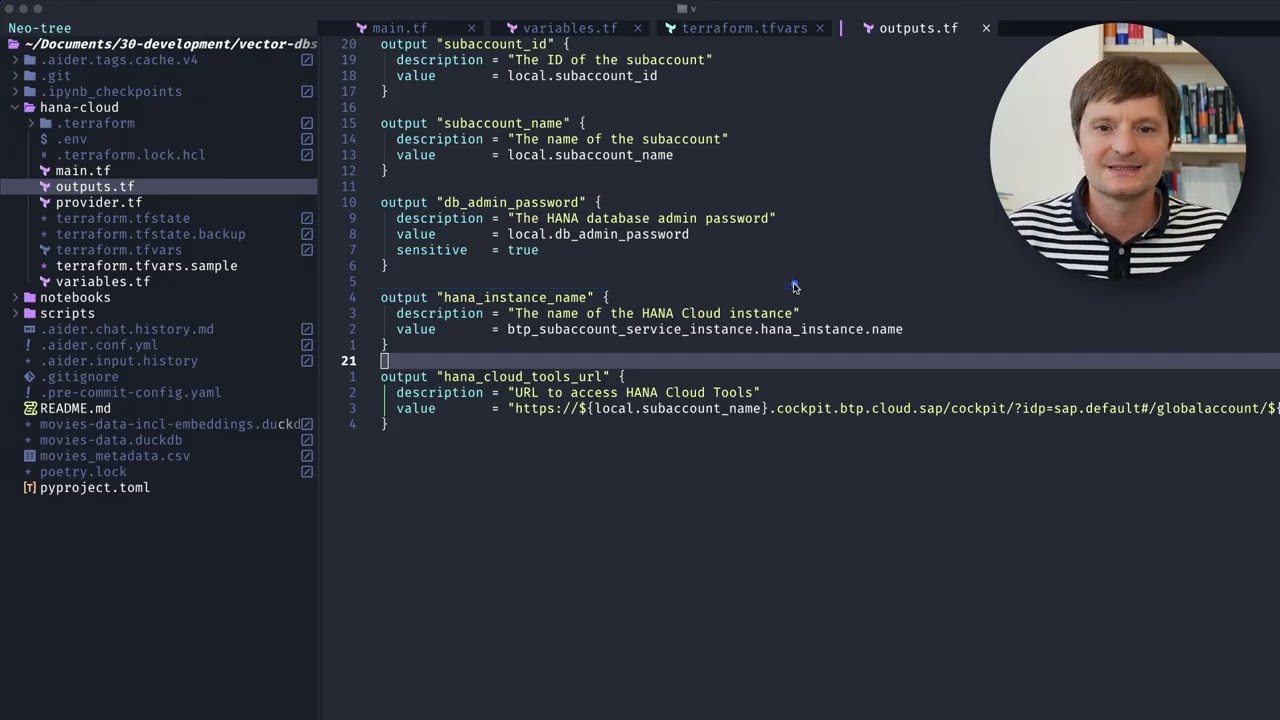Viewport: 1280px width, 720px height.
Task: Click the Neo-tree panel title
Action: [40, 28]
